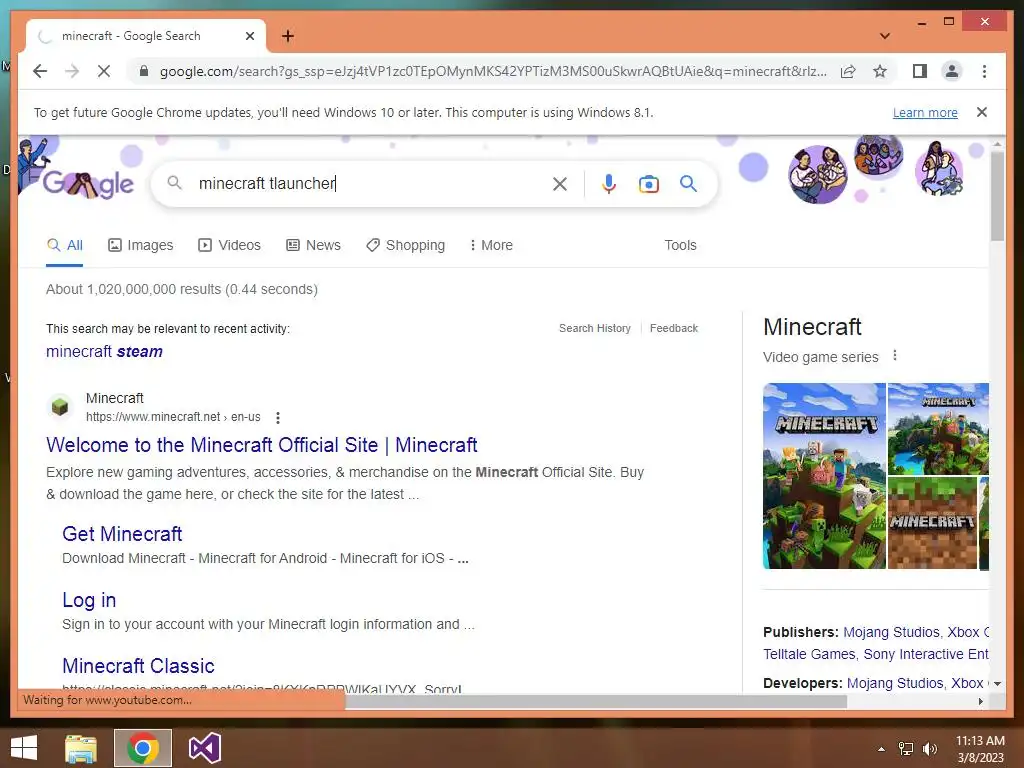Click into the search text field
The width and height of the screenshot is (1024, 768).
(369, 184)
